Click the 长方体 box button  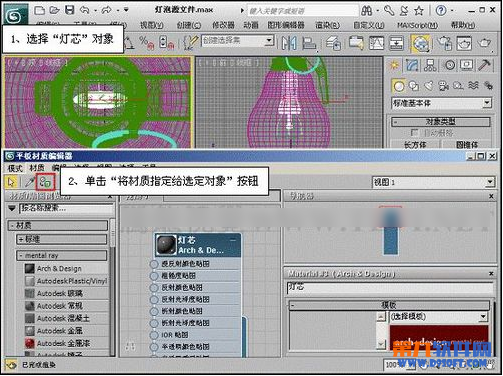(415, 145)
